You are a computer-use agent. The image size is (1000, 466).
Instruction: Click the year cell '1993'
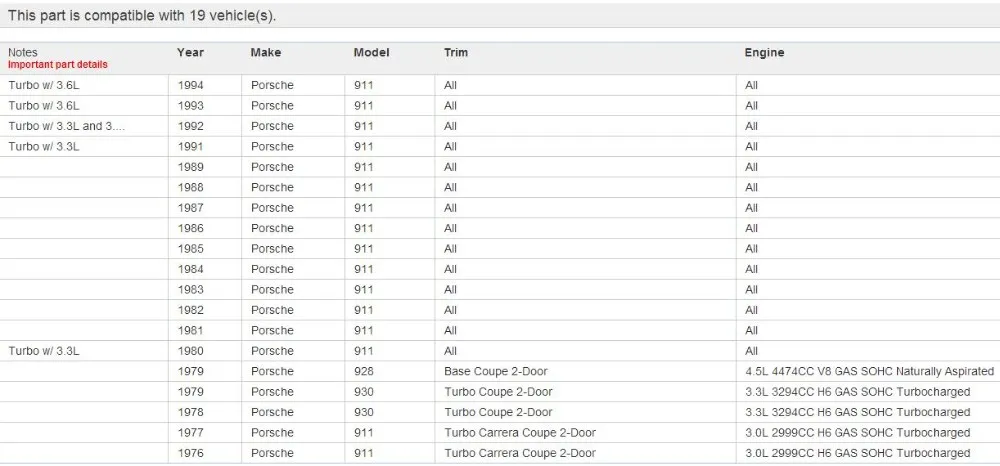click(190, 106)
